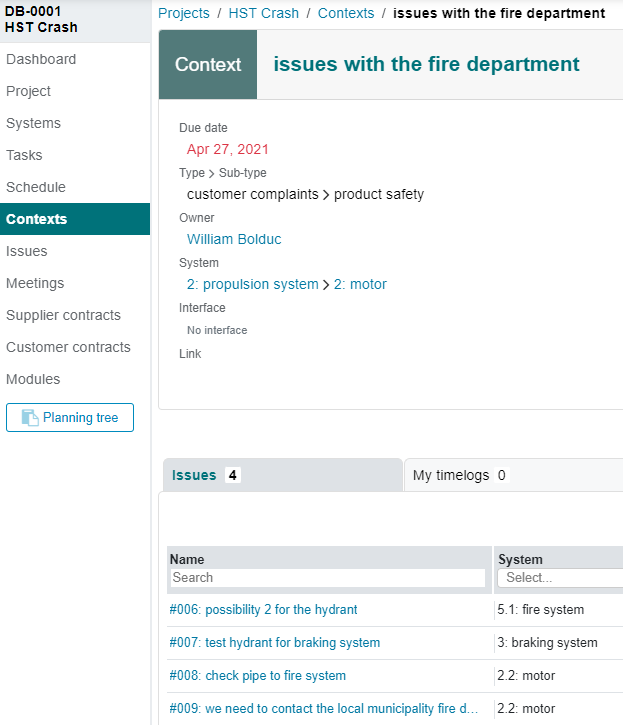Click the product safety sub-type text
623x725 pixels.
tap(379, 194)
